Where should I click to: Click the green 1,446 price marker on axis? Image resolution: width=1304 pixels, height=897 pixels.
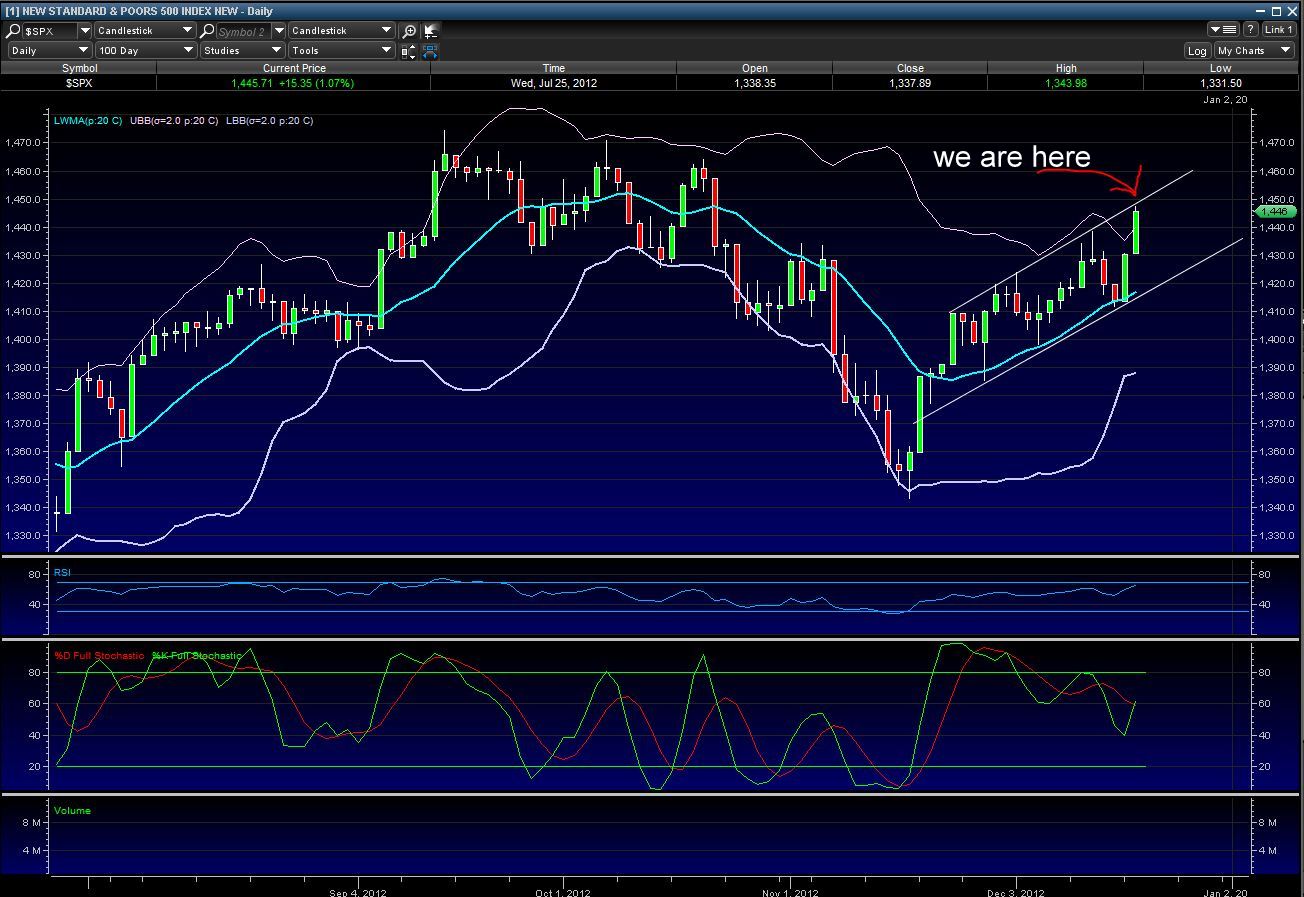point(1275,211)
